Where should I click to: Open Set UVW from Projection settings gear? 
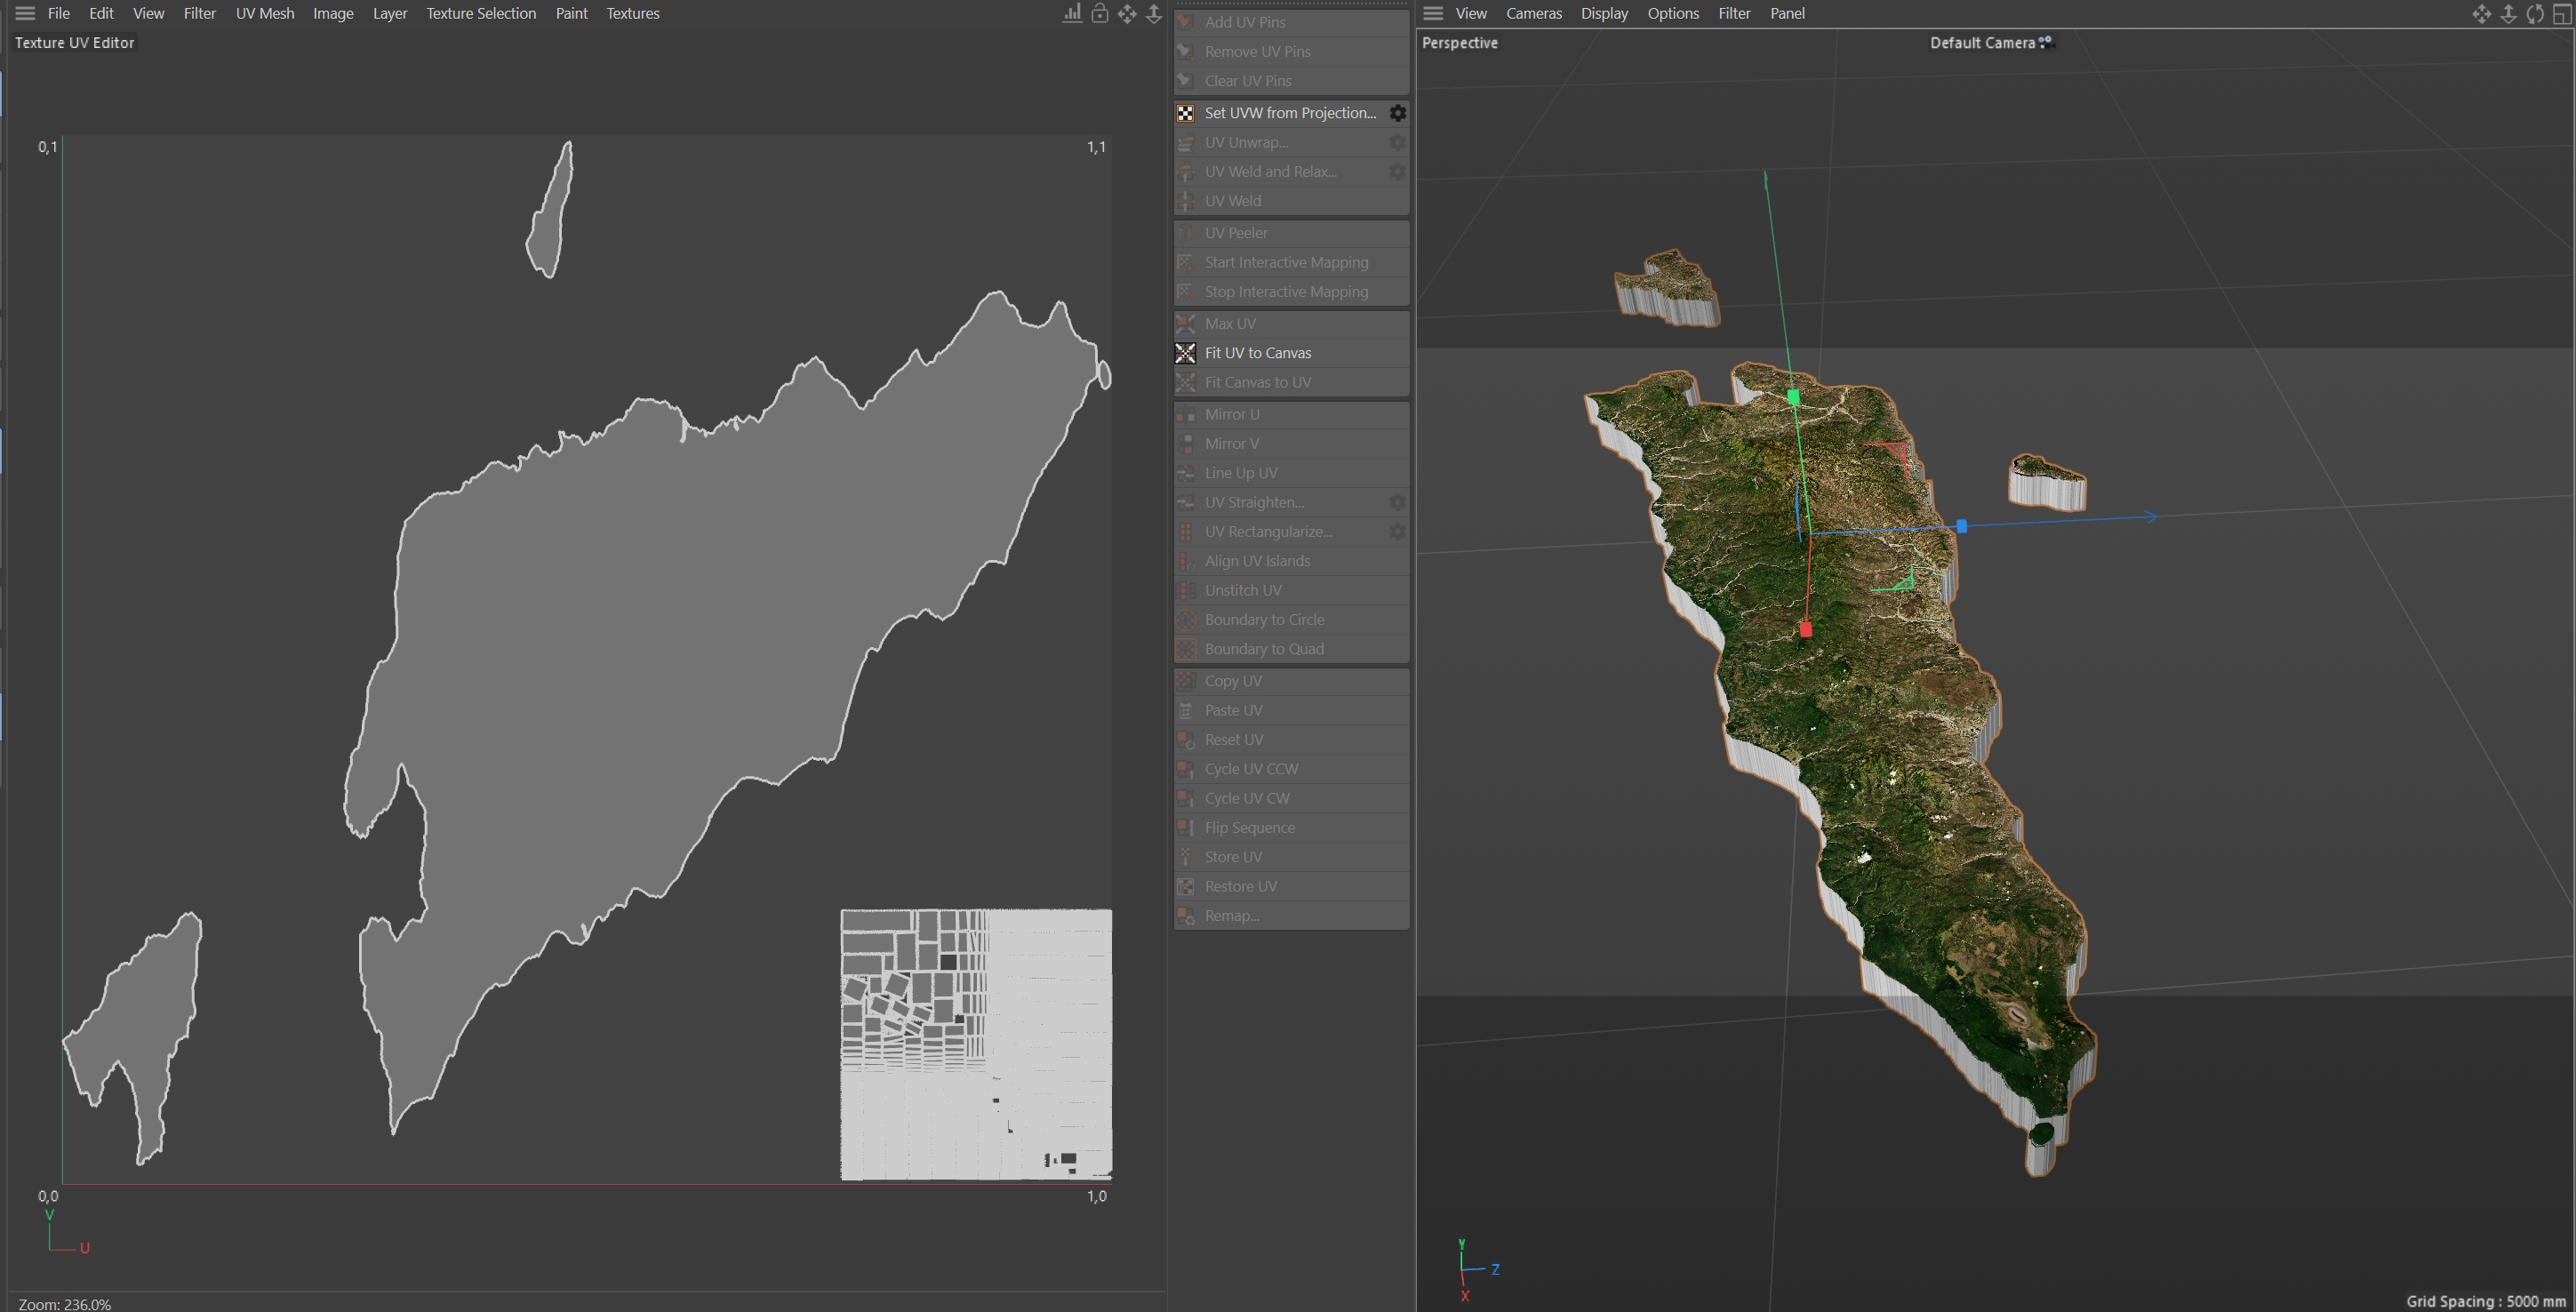point(1398,113)
